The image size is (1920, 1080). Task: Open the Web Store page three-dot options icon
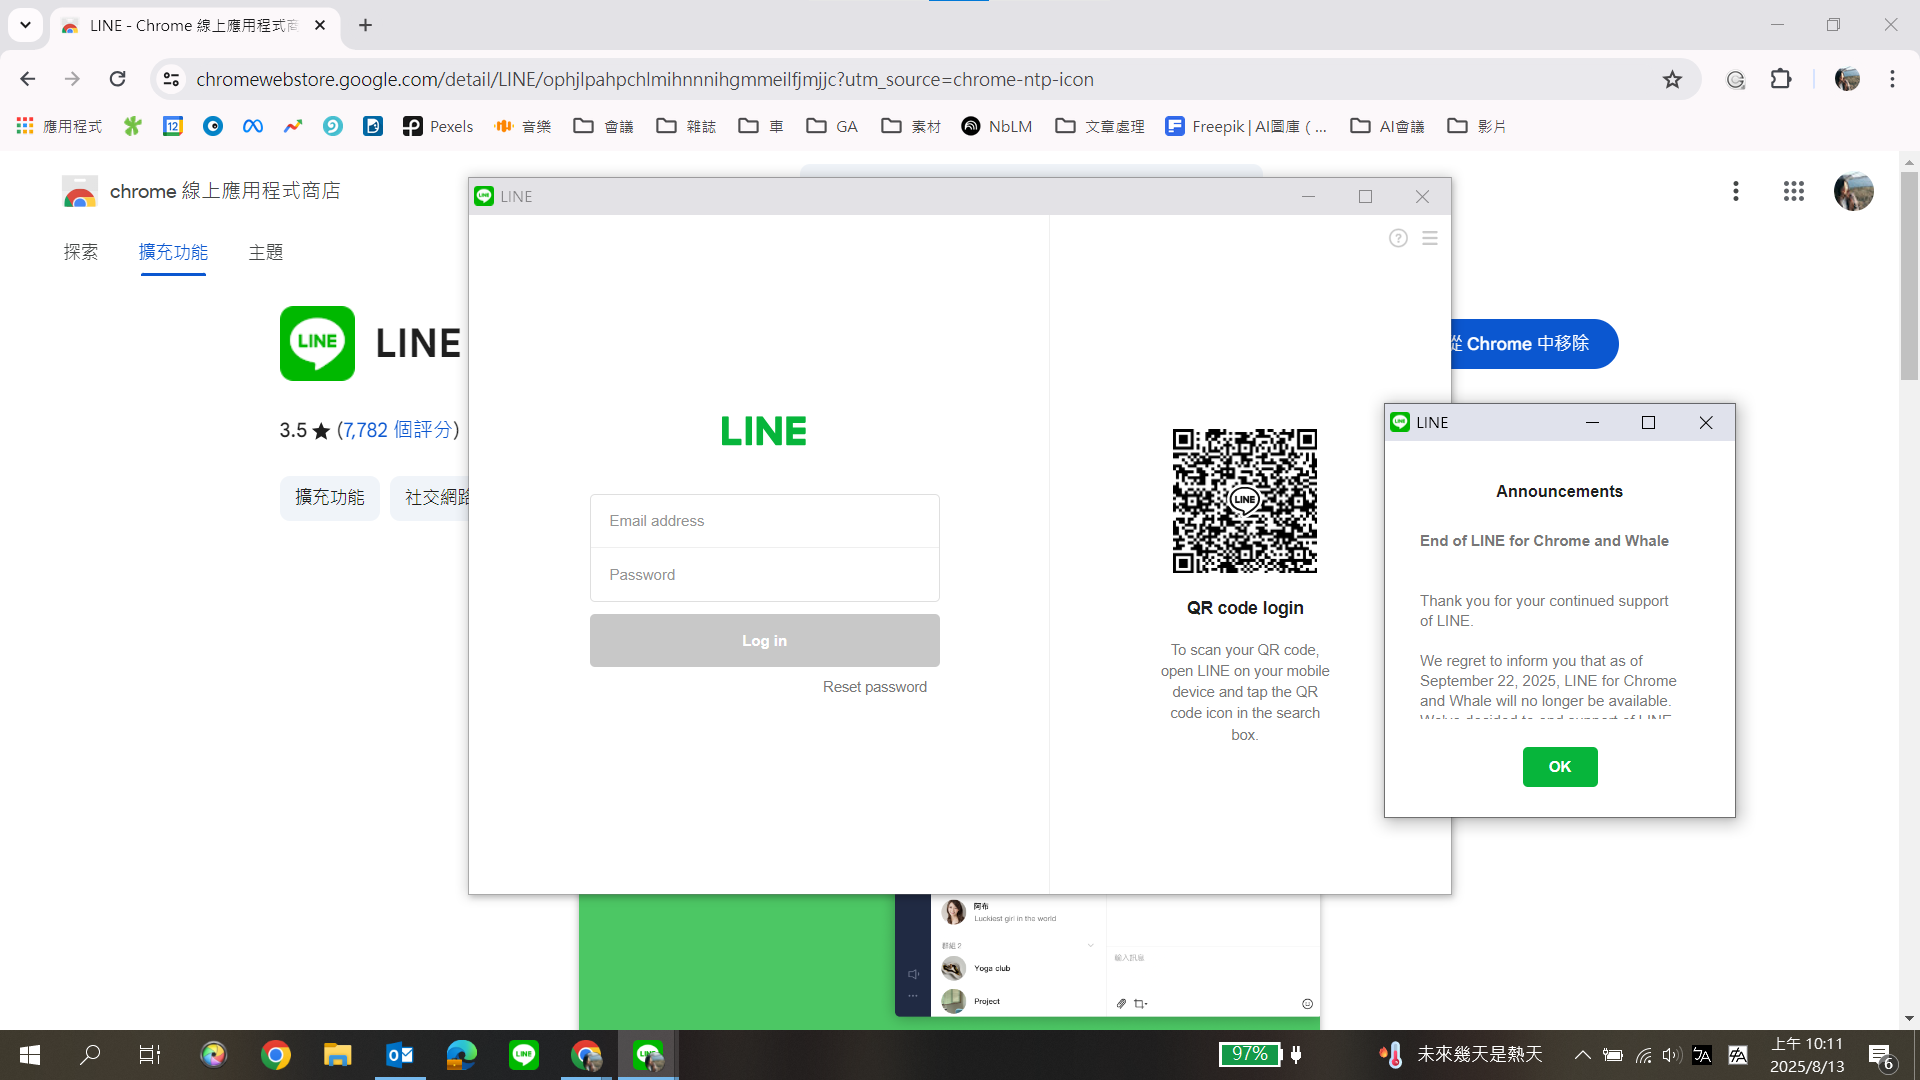(x=1735, y=191)
